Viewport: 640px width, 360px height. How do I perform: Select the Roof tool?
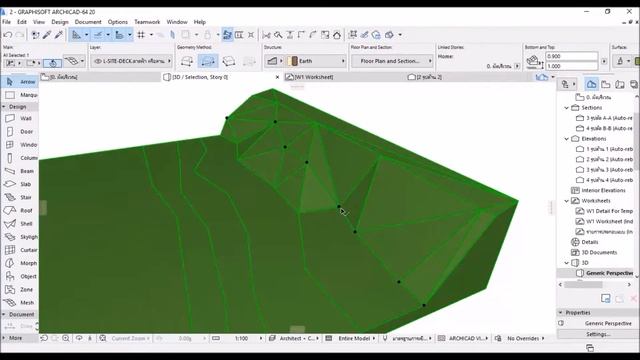20,210
